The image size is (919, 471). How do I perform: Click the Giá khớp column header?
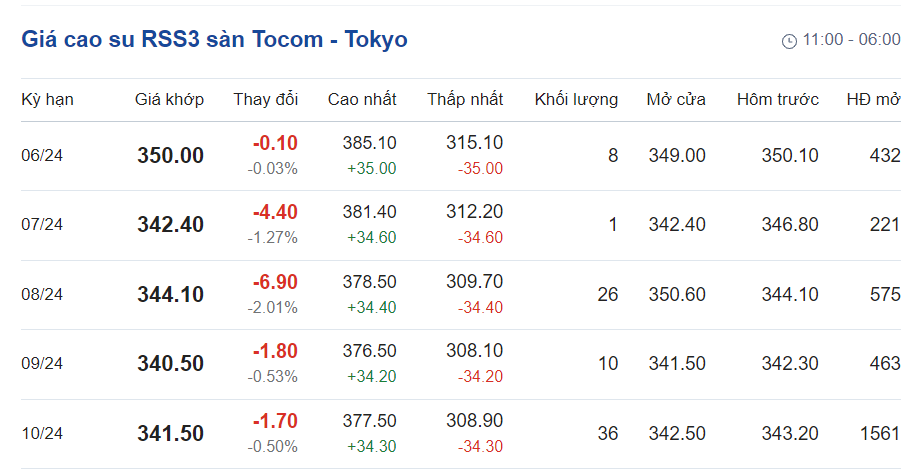click(169, 99)
